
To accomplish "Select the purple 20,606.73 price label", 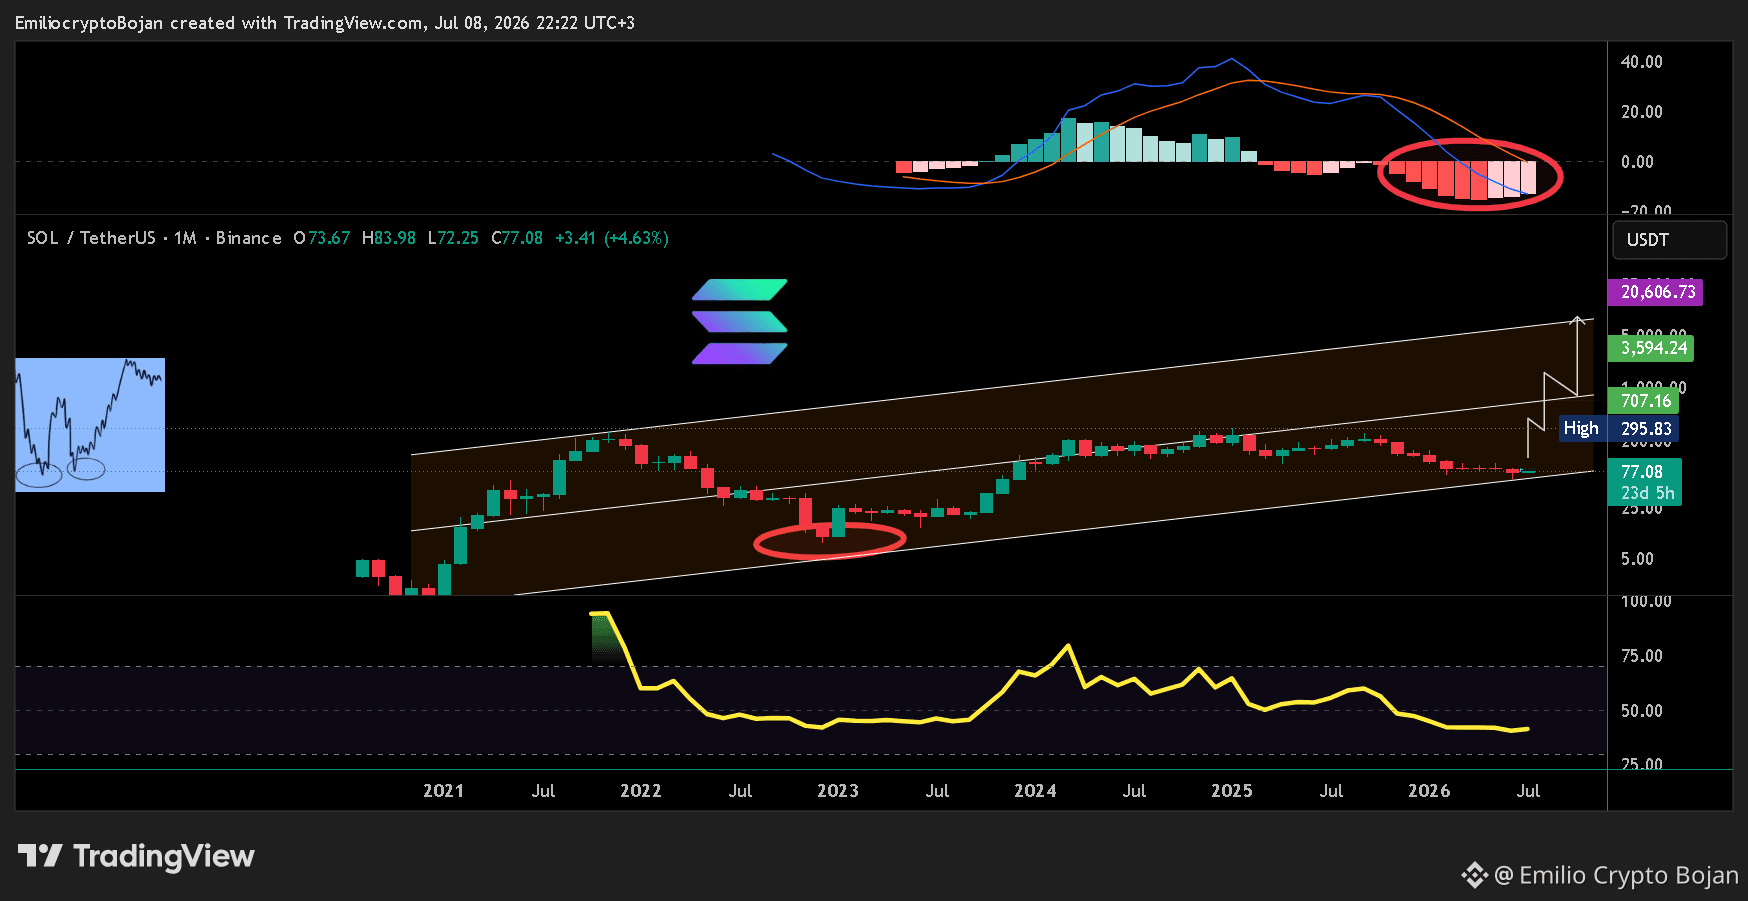I will (1655, 292).
